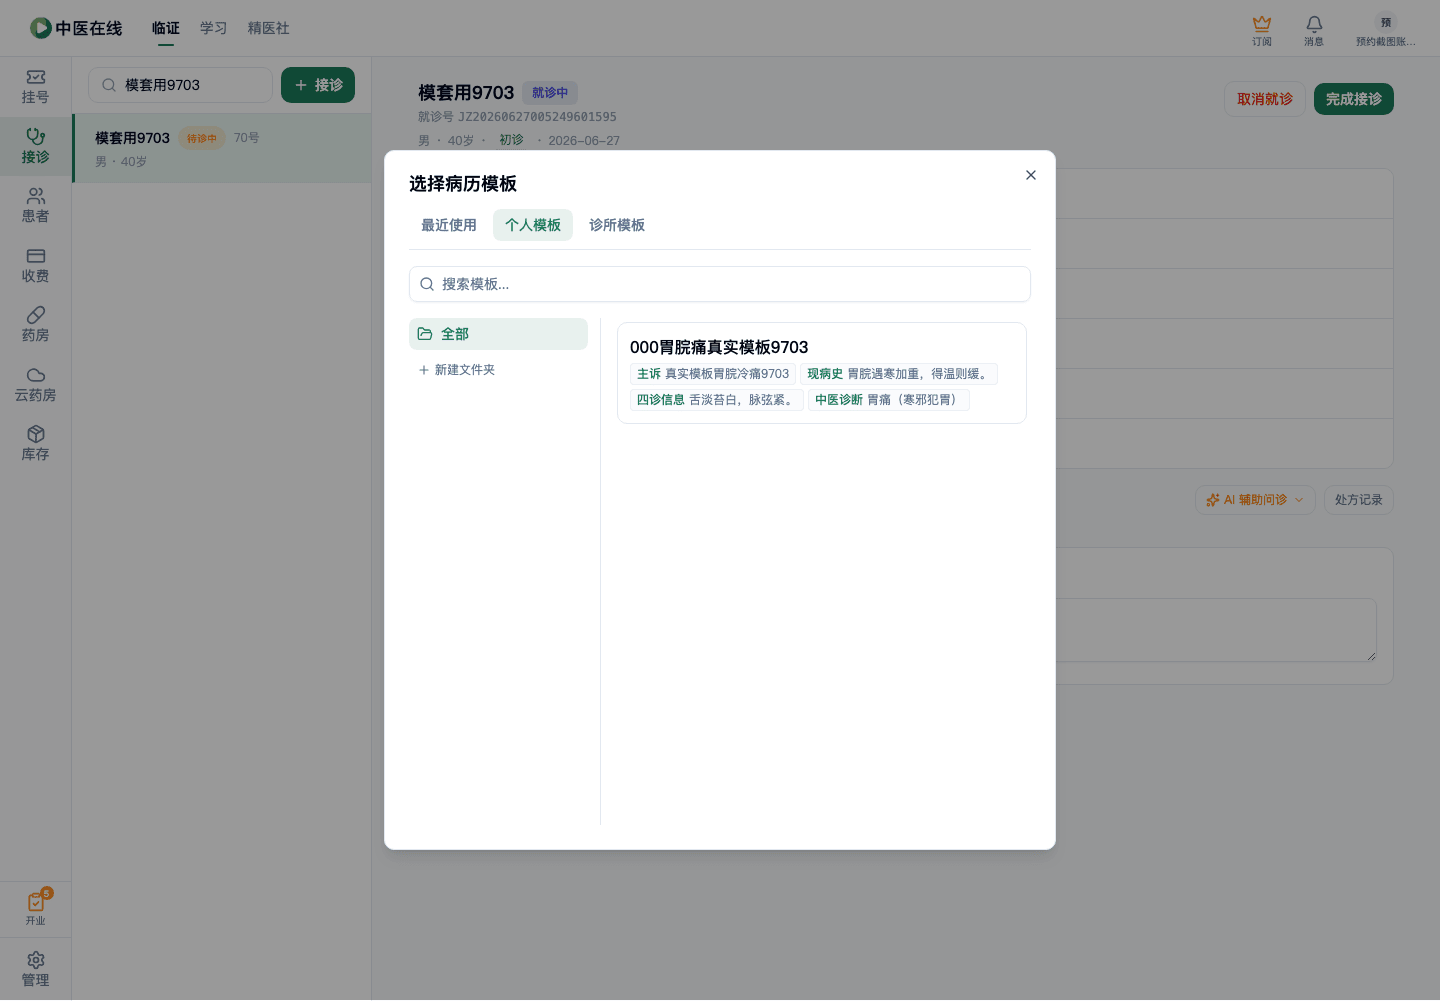Screen dimensions: 1440x1001
Task: Click the + 接诊 button
Action: point(318,85)
